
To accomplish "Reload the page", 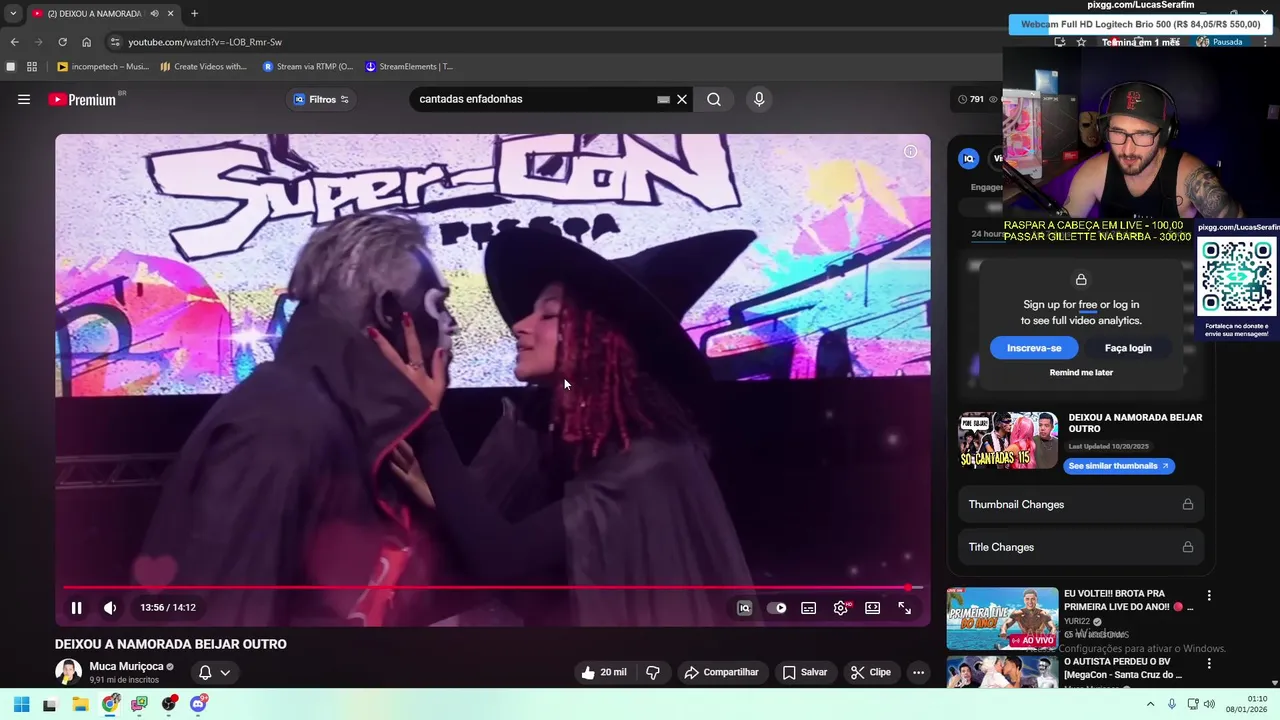I will tap(62, 42).
